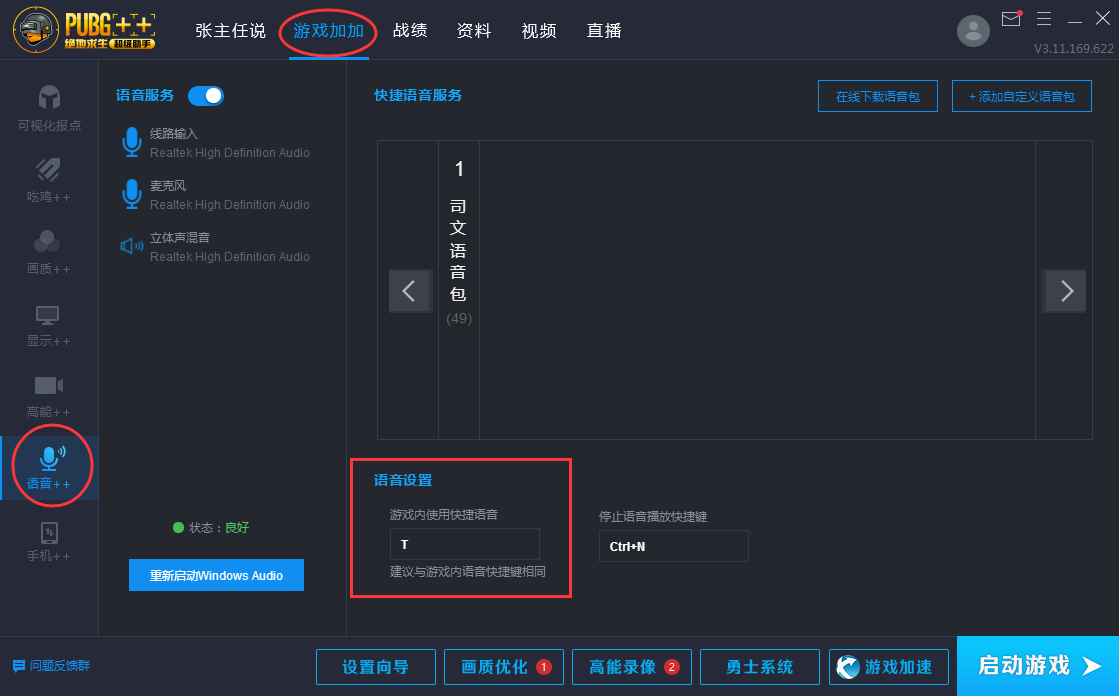Toggle the 语音服务 switch

click(x=206, y=96)
